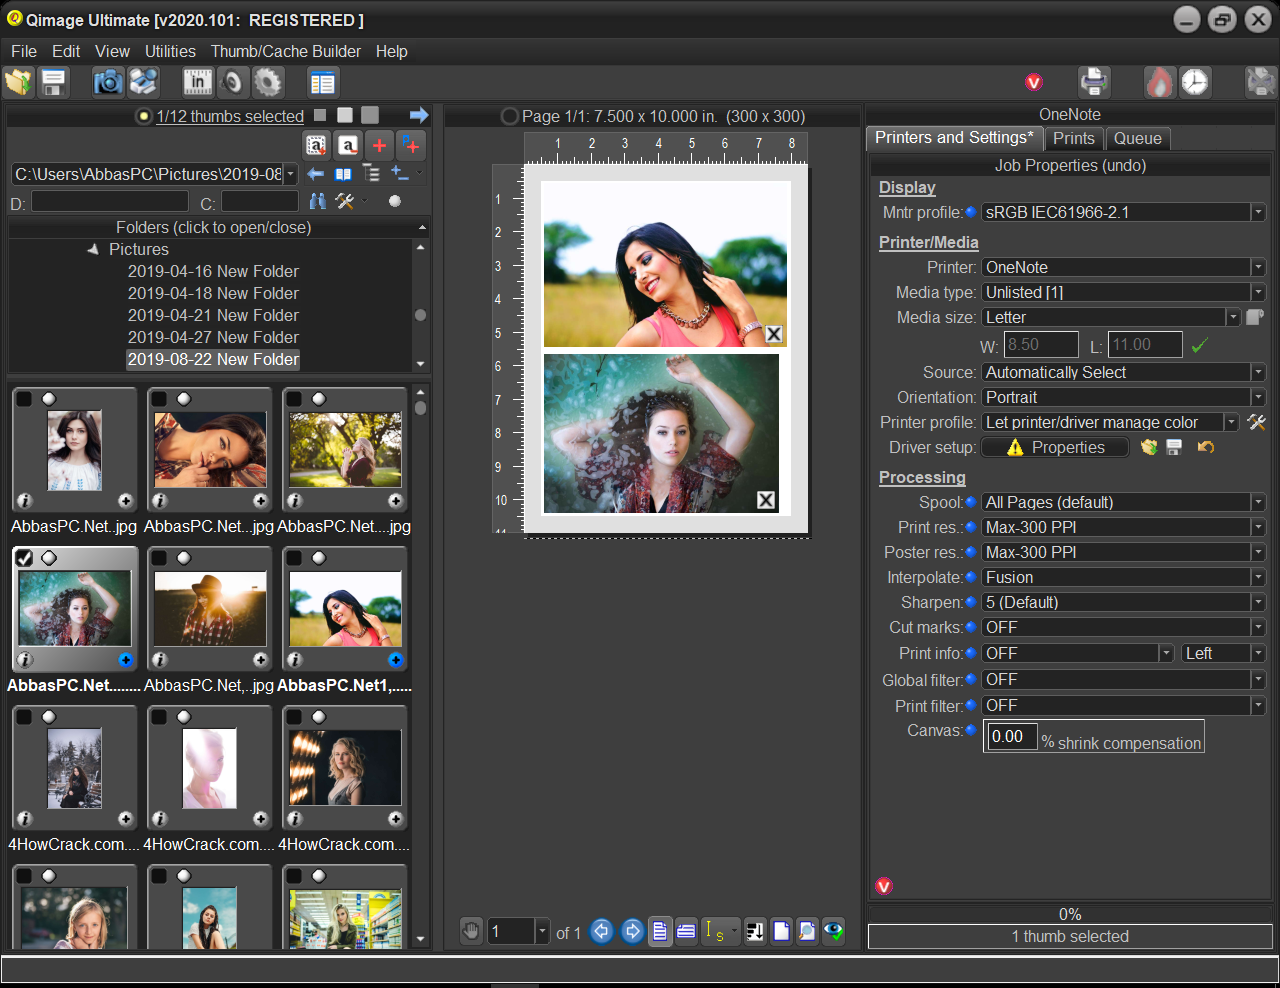
Task: Click the eye with green check icon
Action: 834,931
